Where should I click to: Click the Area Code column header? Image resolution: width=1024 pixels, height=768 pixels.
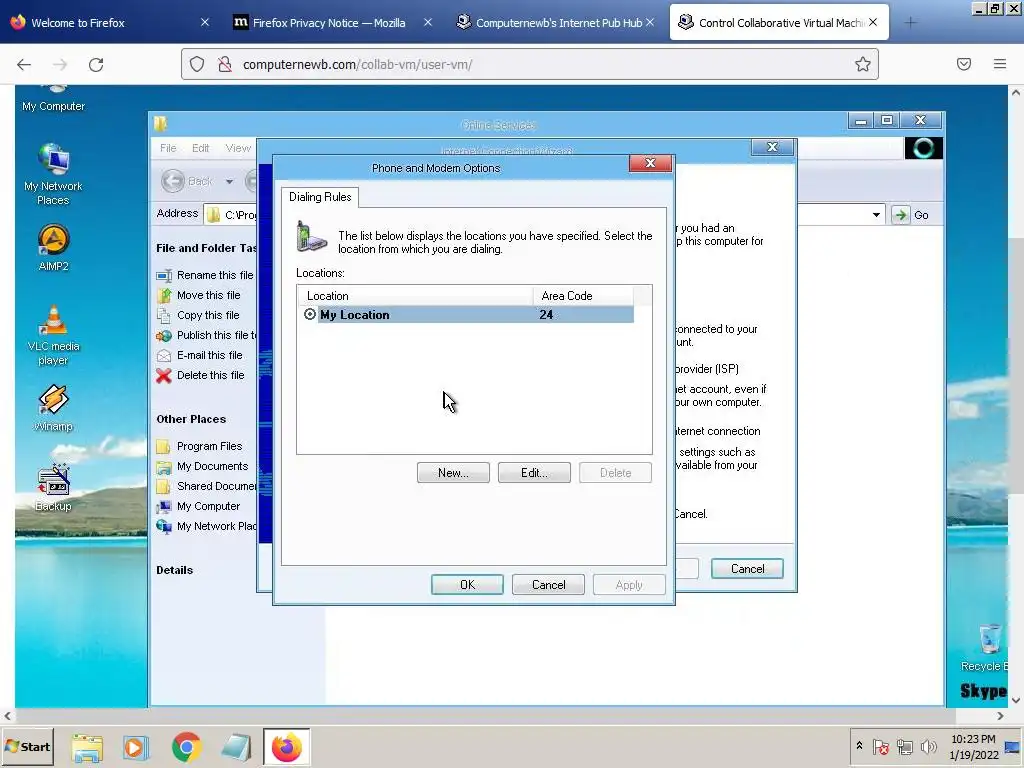(583, 296)
